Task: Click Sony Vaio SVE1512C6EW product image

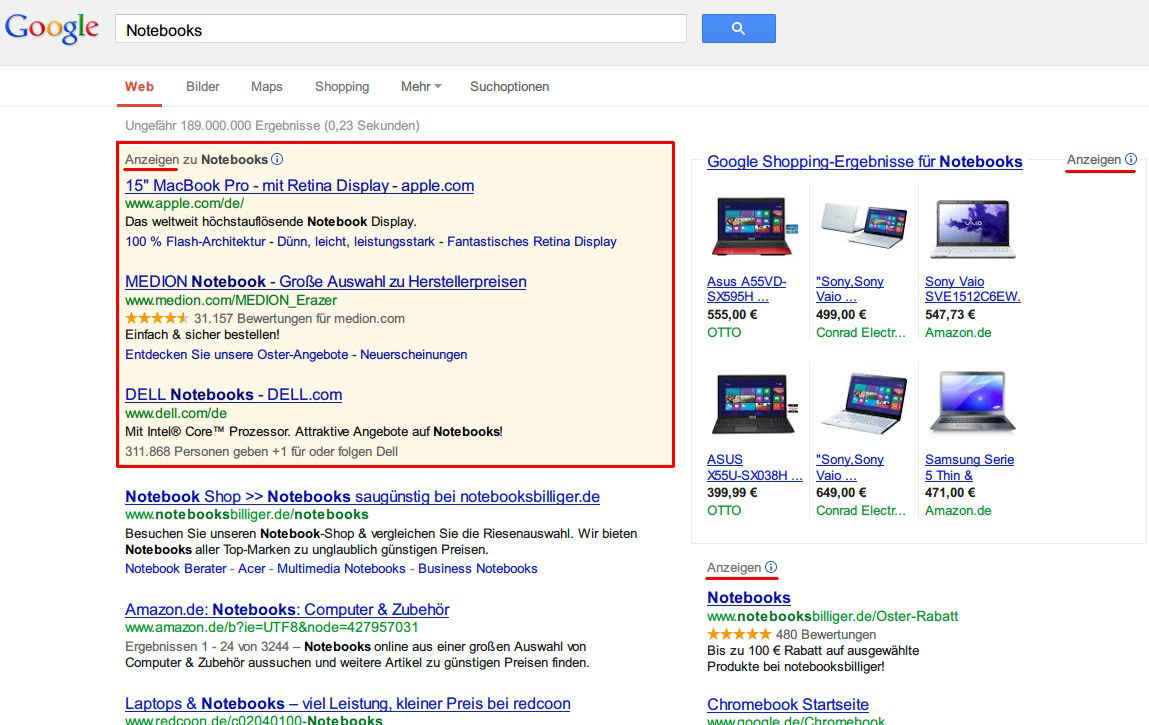Action: pyautogui.click(x=972, y=229)
